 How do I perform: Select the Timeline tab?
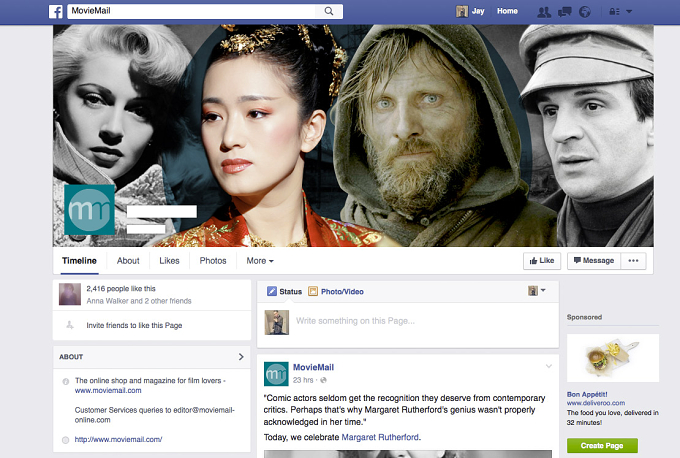[79, 261]
